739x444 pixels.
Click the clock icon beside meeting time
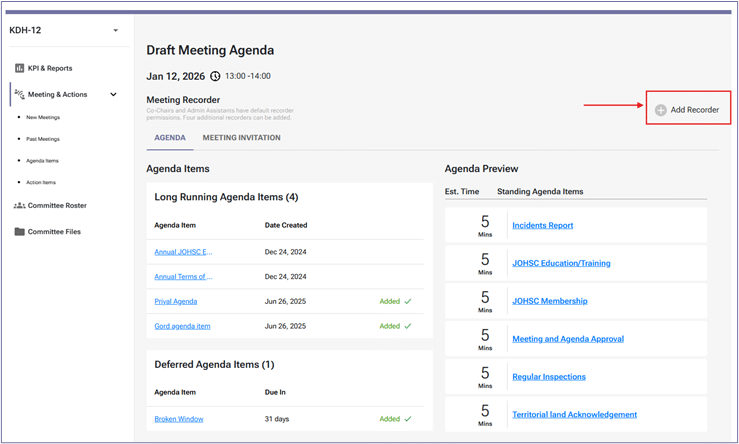coord(215,76)
